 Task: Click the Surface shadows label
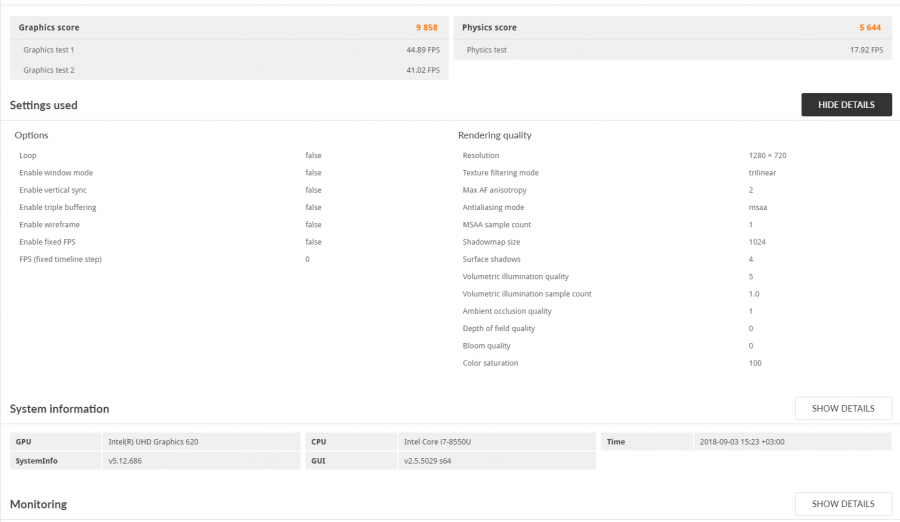tap(492, 259)
